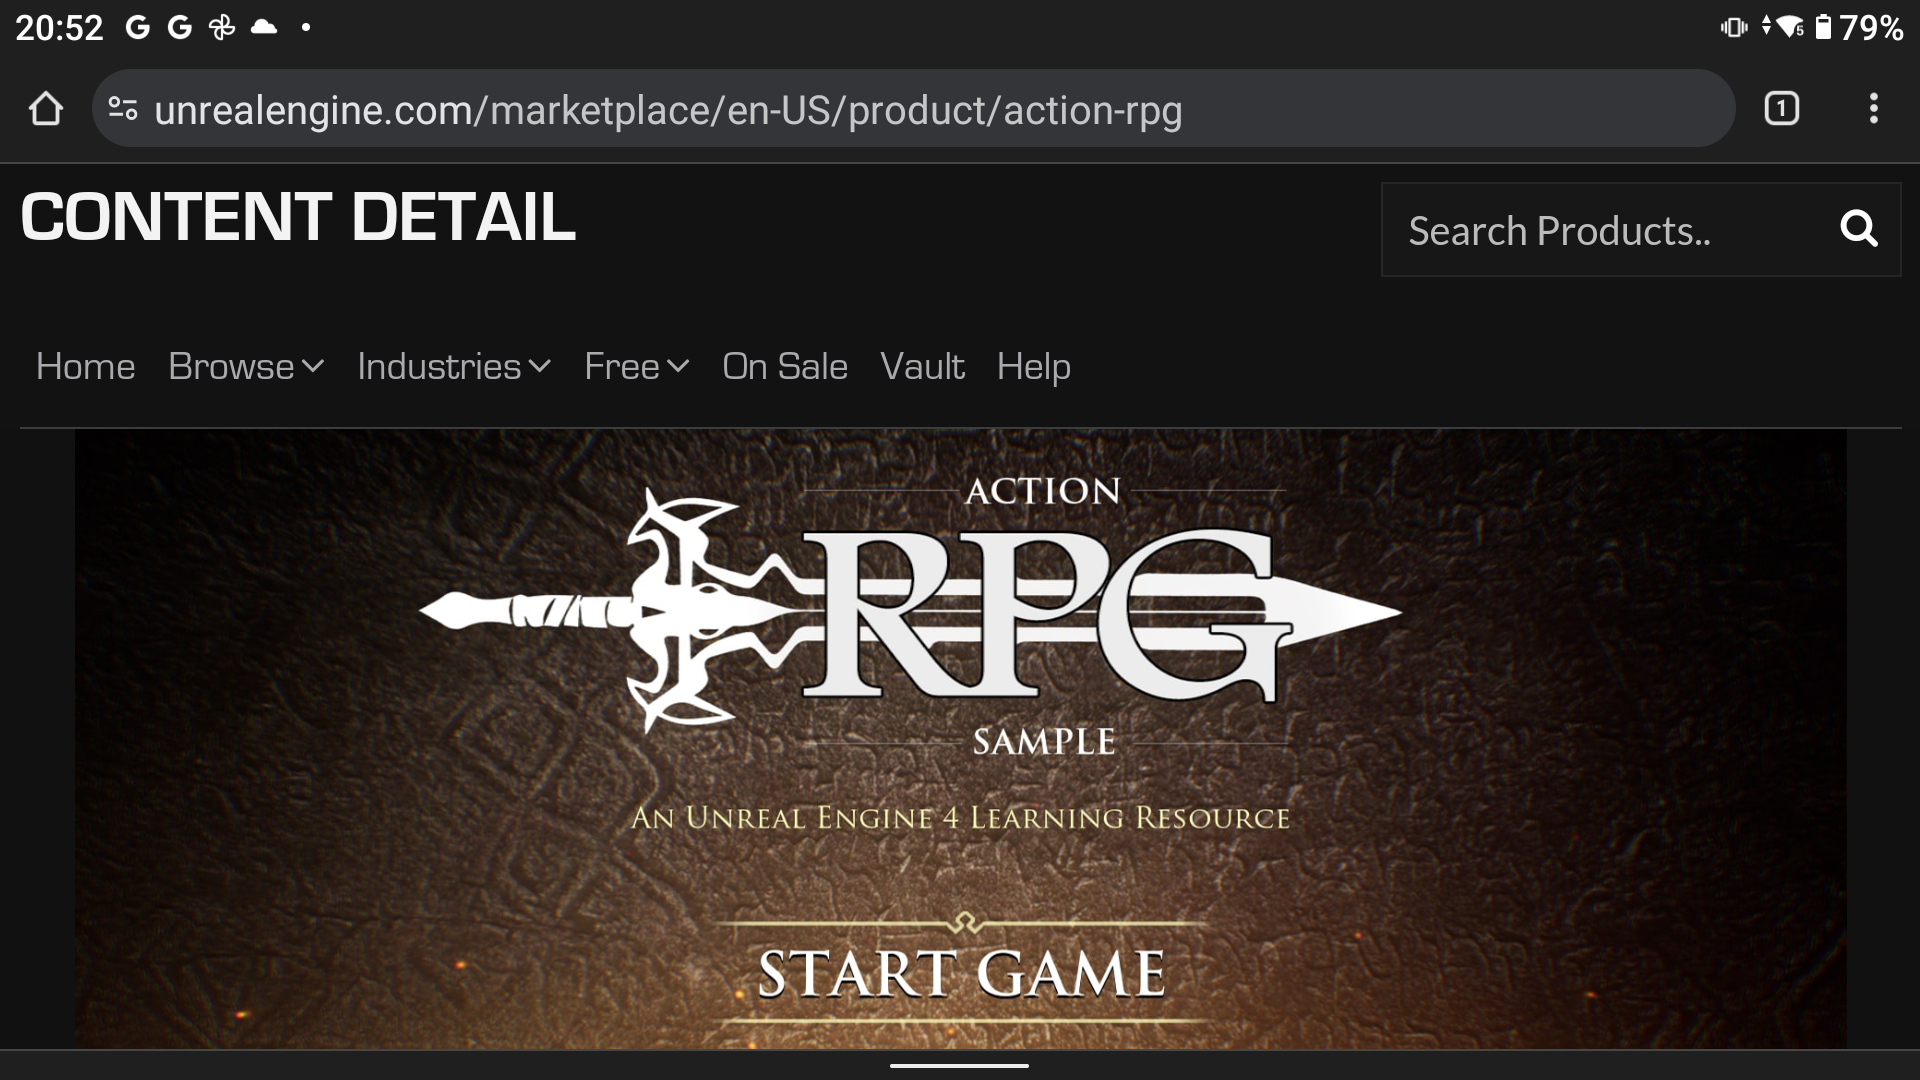
Task: Open the Vault page
Action: (x=922, y=367)
